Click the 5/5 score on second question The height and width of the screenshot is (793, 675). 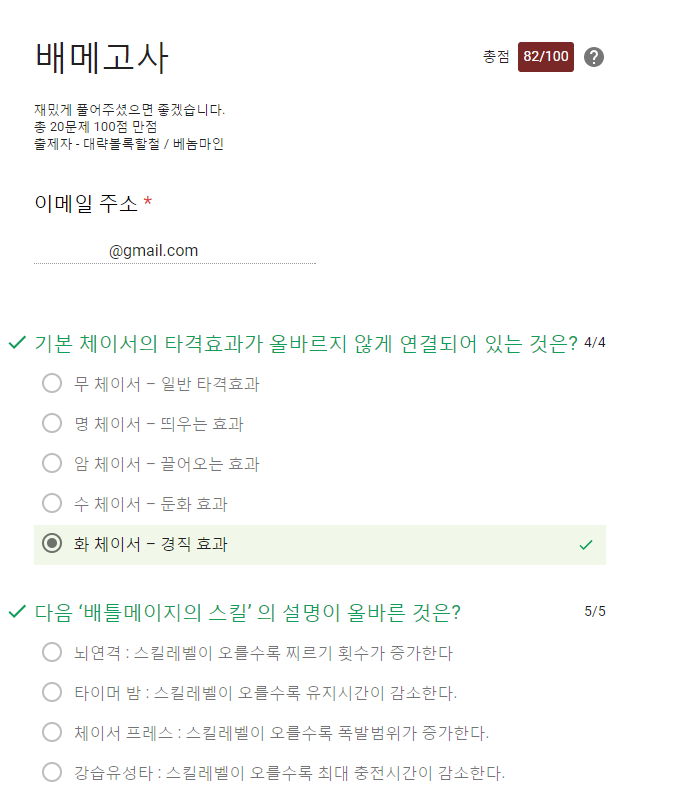[x=595, y=611]
